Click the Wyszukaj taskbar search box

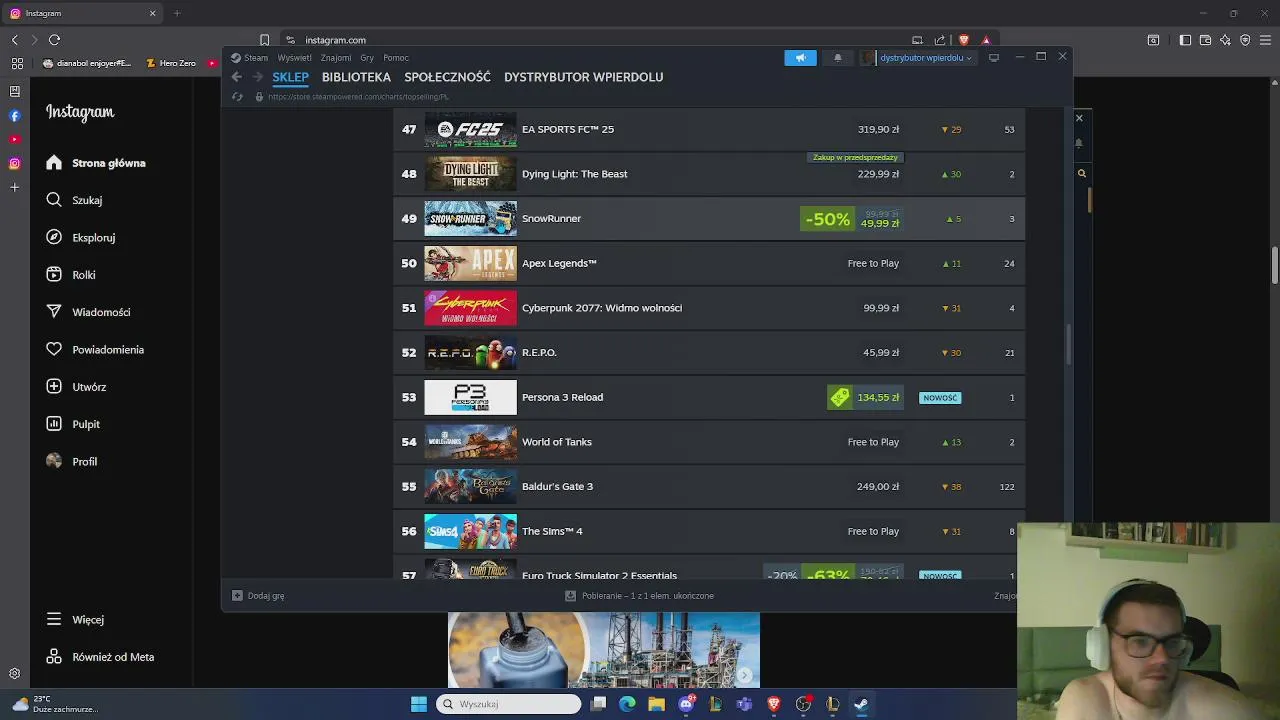coord(509,704)
